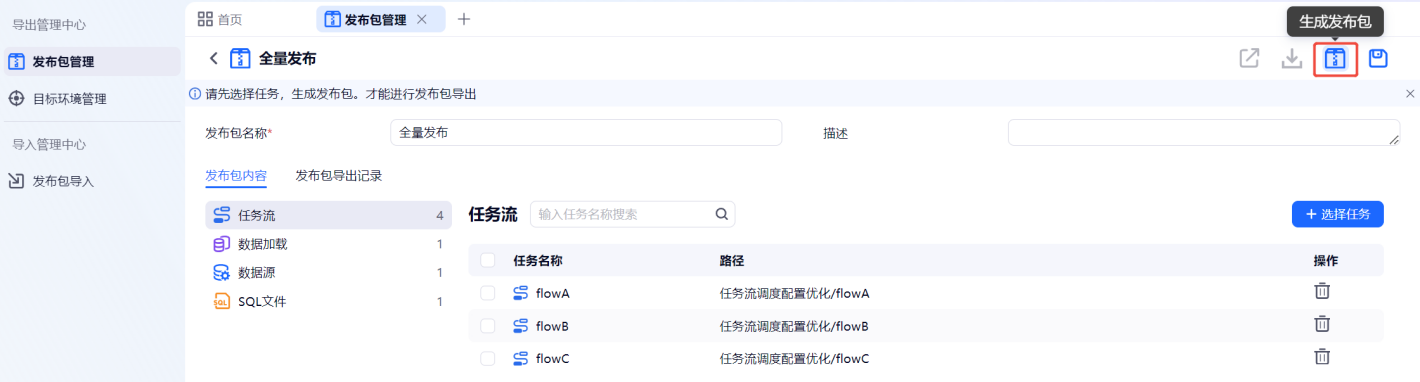Image resolution: width=1420 pixels, height=382 pixels.
Task: Click the 路径 column header
Action: (731, 261)
